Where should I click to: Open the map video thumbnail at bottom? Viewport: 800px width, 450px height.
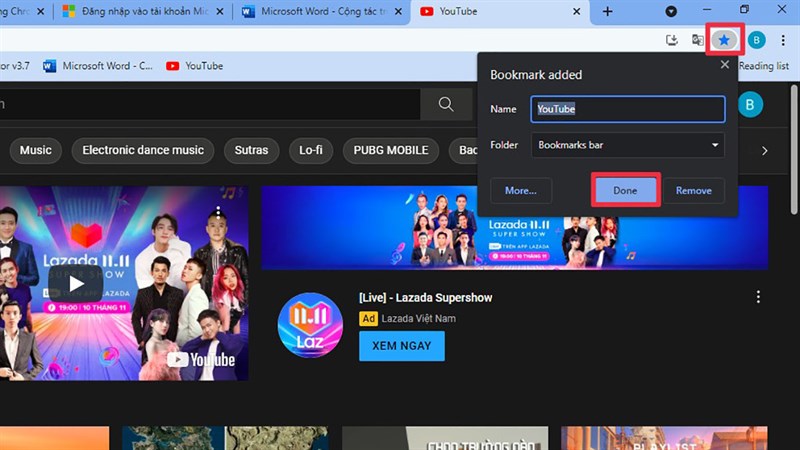coord(225,438)
